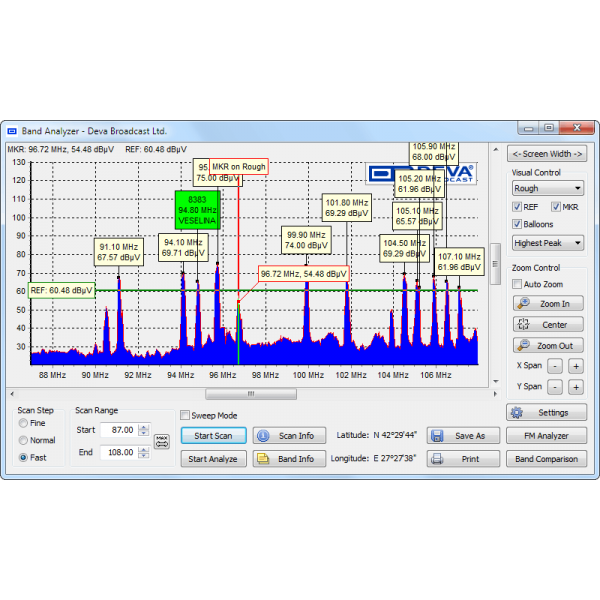Click the Y Span minus button
This screenshot has height=600, width=600.
[555, 387]
